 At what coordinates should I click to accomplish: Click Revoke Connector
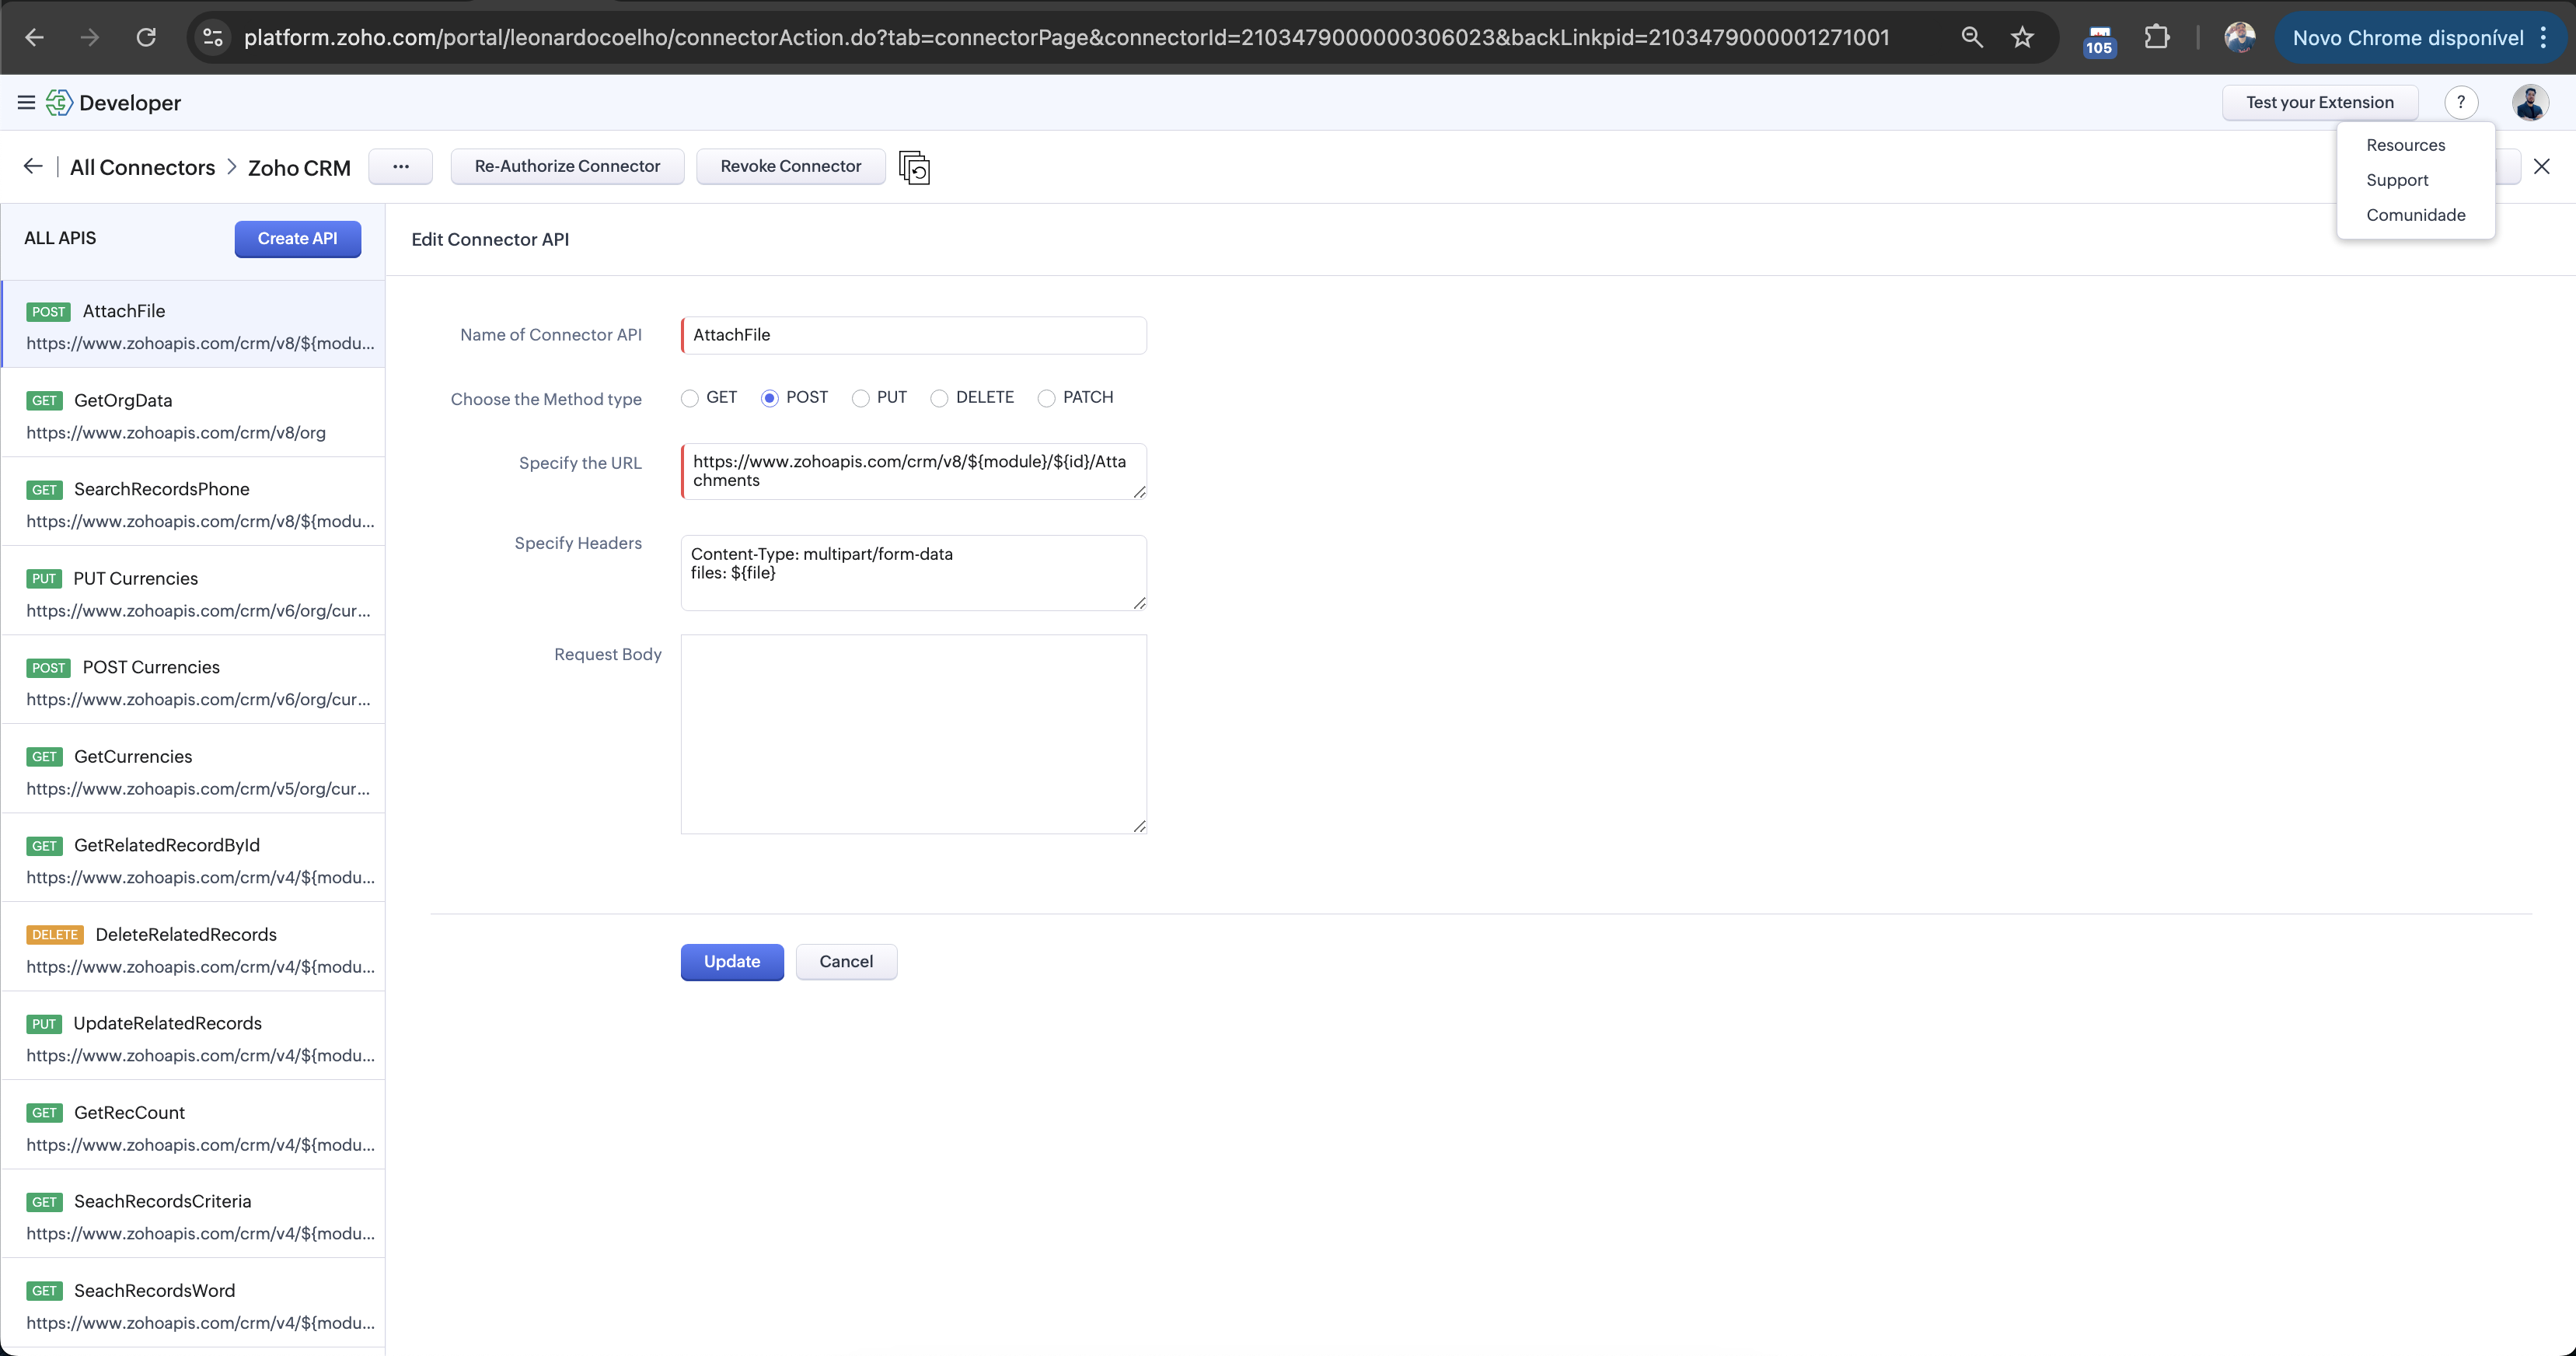tap(790, 166)
